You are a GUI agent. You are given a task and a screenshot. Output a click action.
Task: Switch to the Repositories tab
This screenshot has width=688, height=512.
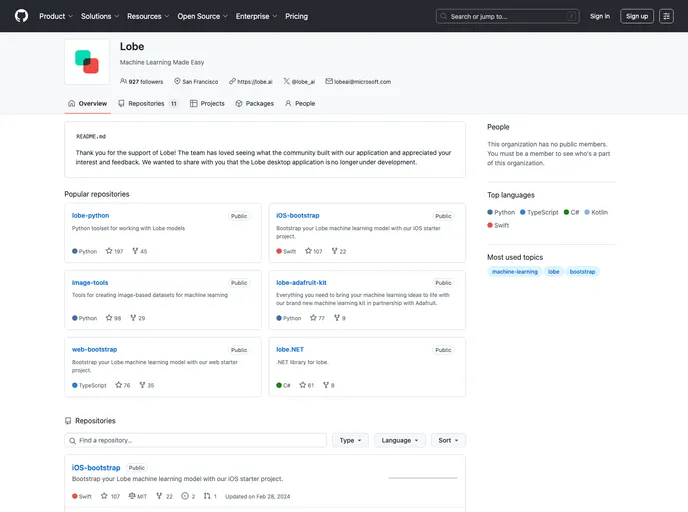tap(148, 104)
